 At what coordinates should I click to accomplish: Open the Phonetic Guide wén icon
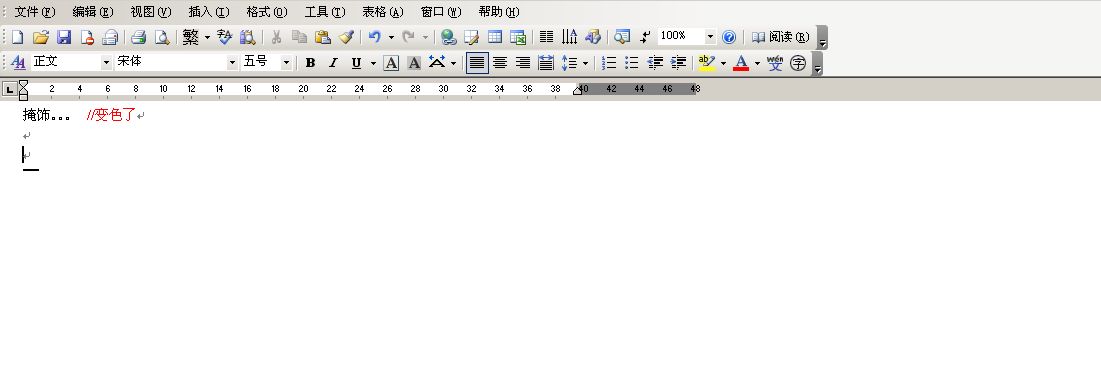tap(775, 63)
